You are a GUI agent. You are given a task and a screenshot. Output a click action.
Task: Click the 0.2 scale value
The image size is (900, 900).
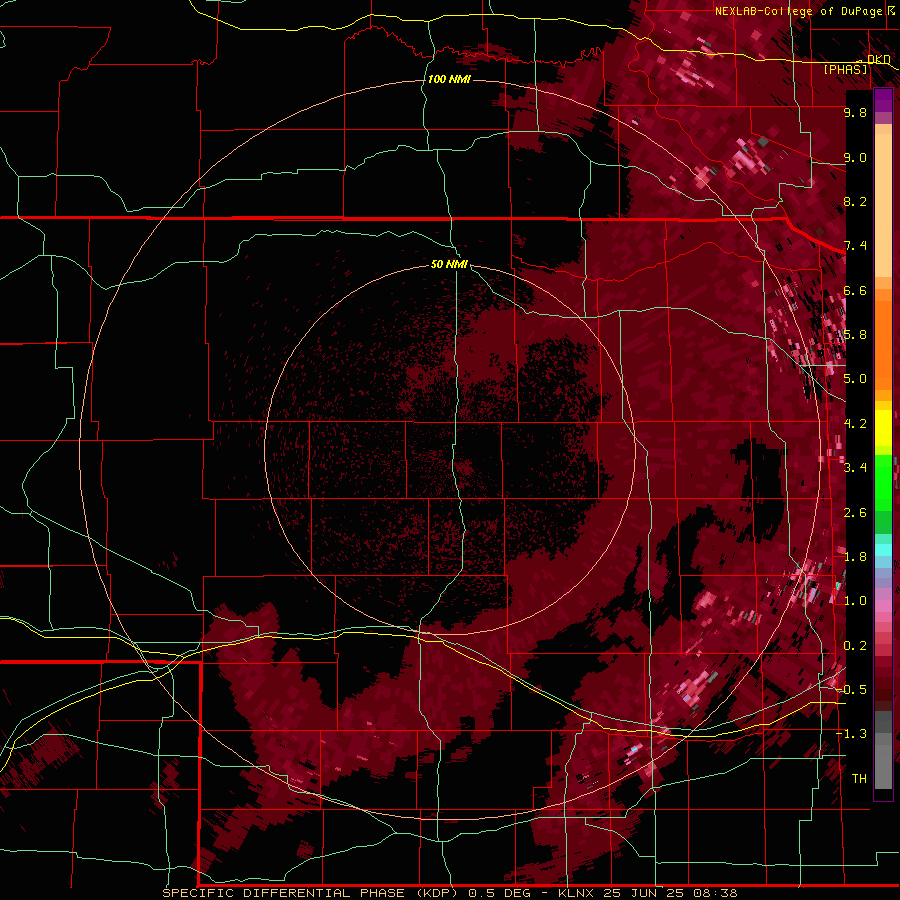click(x=855, y=646)
